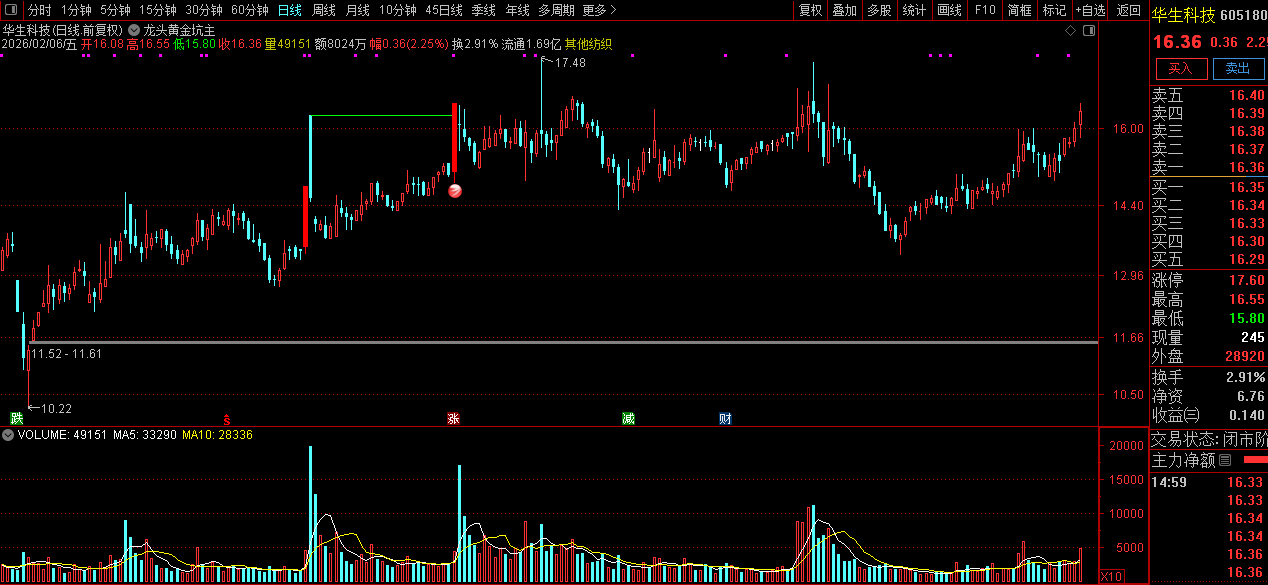Select the 年线 yearly tab
Viewport: 1268px width, 585px height.
(517, 10)
